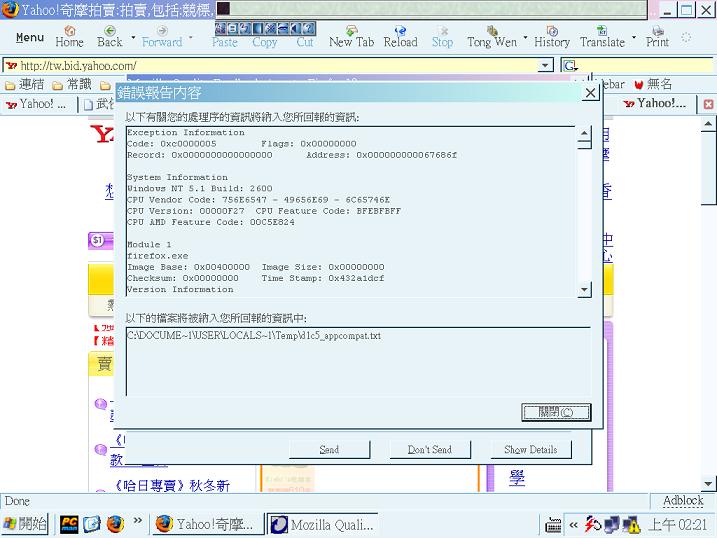Screen dimensions: 717x538
Task: Expand the quick launch overflow chevron
Action: [x=138, y=523]
